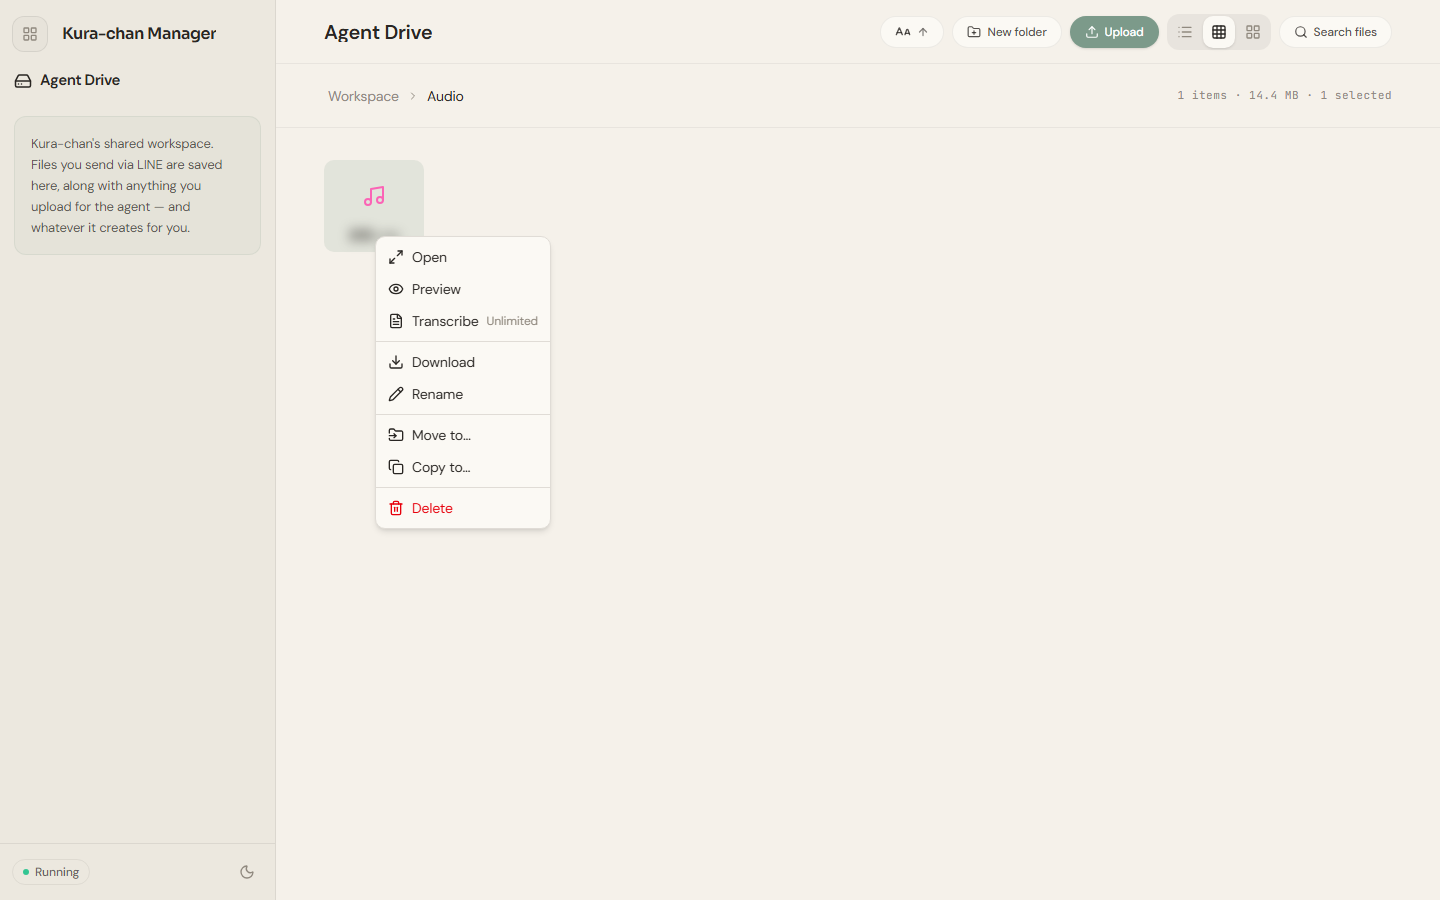Choose Copy to… from the context menu

463,467
